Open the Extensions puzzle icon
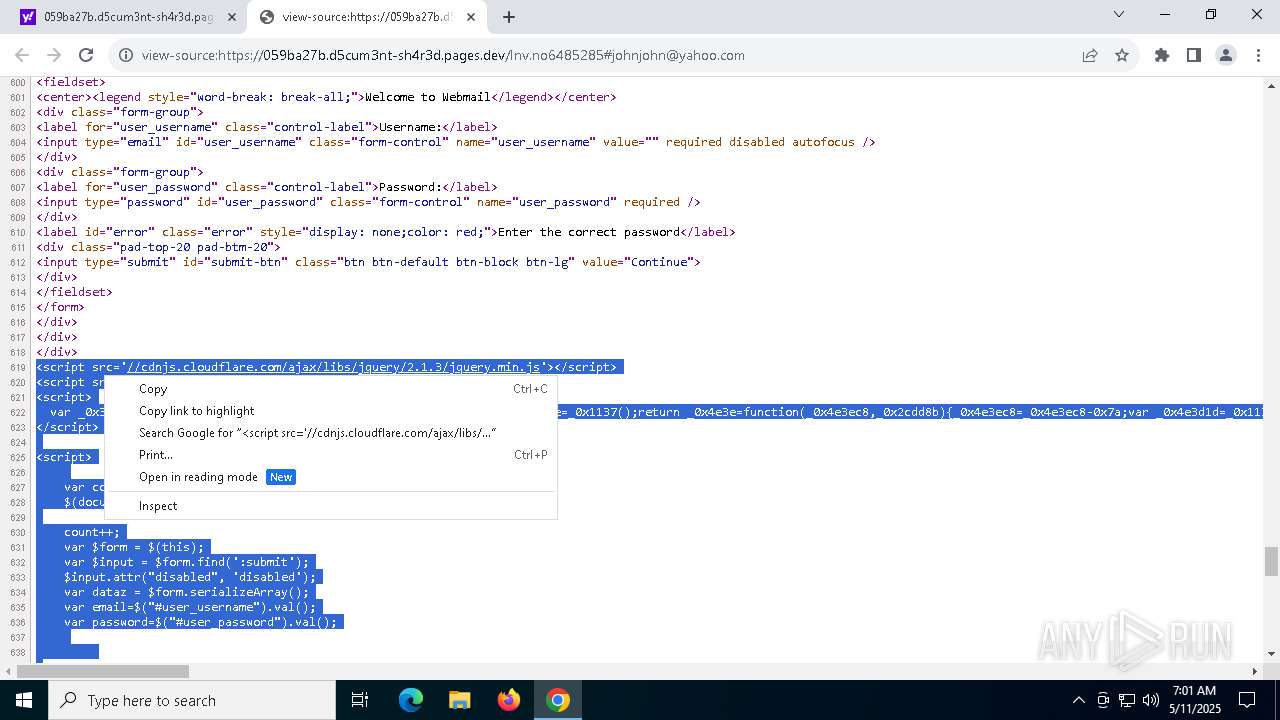Image resolution: width=1280 pixels, height=720 pixels. click(x=1162, y=55)
